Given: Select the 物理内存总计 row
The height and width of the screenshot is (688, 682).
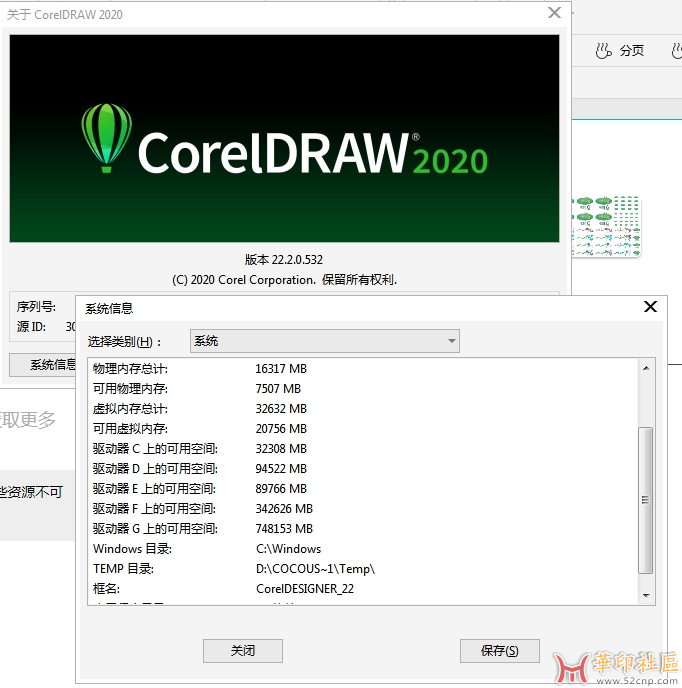Looking at the screenshot, I should click(x=363, y=369).
